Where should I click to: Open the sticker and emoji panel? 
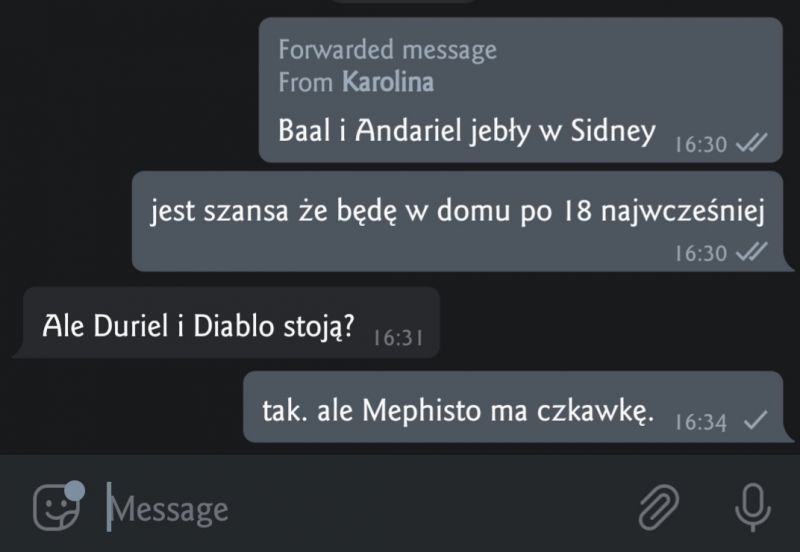coord(57,508)
